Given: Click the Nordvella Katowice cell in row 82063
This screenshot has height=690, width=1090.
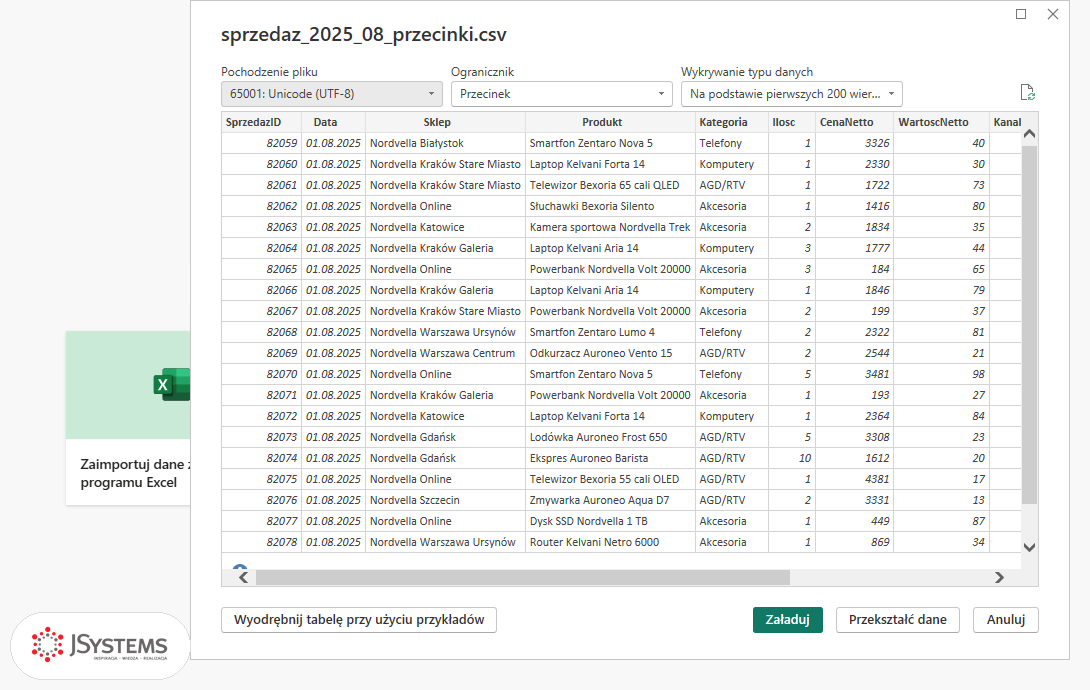Looking at the screenshot, I should click(x=446, y=227).
